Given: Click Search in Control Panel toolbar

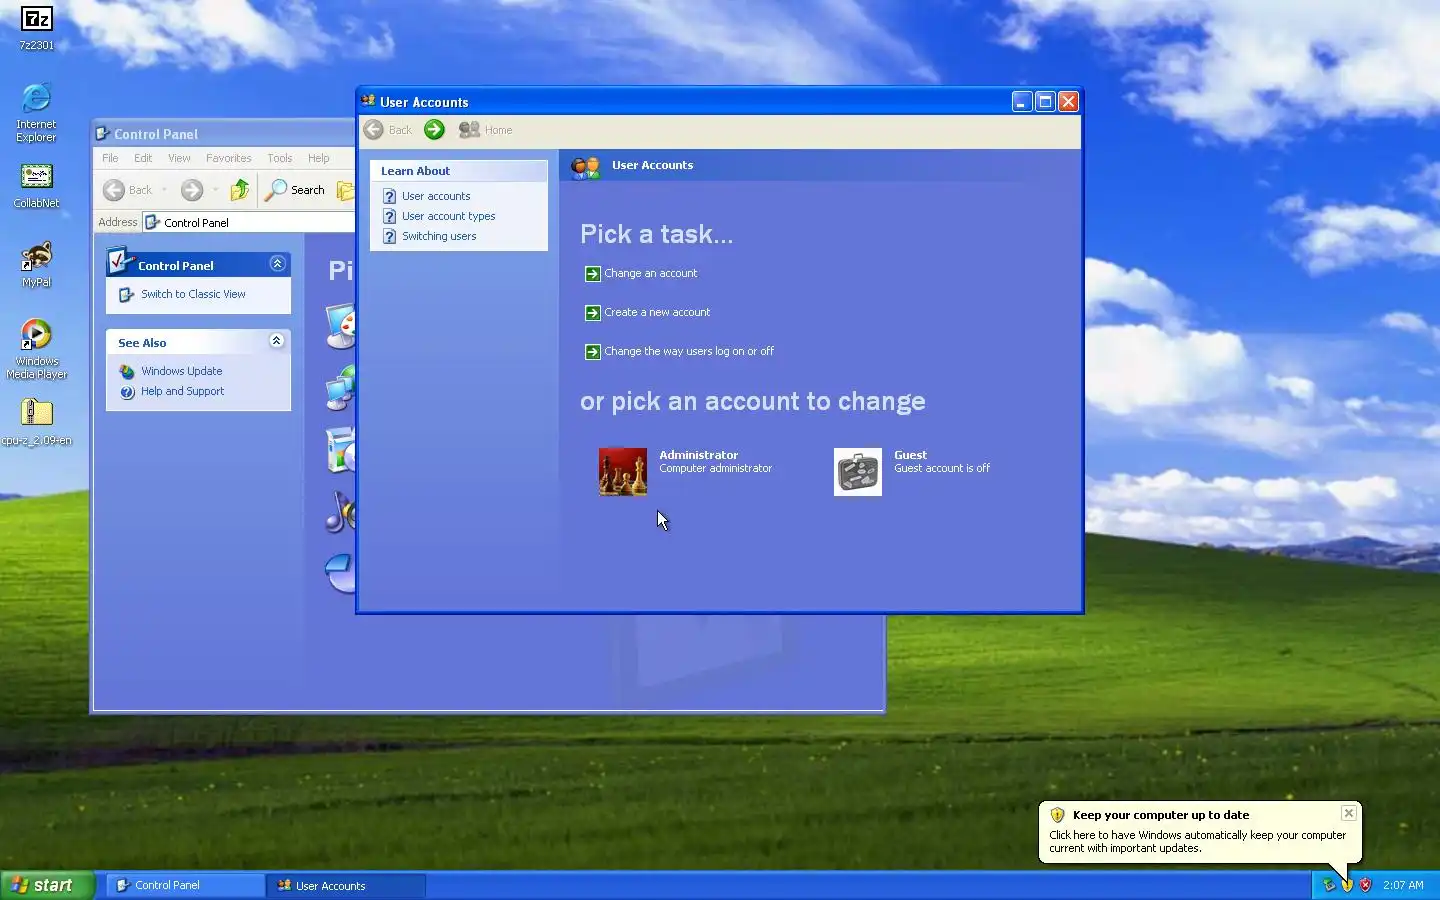Looking at the screenshot, I should 295,190.
